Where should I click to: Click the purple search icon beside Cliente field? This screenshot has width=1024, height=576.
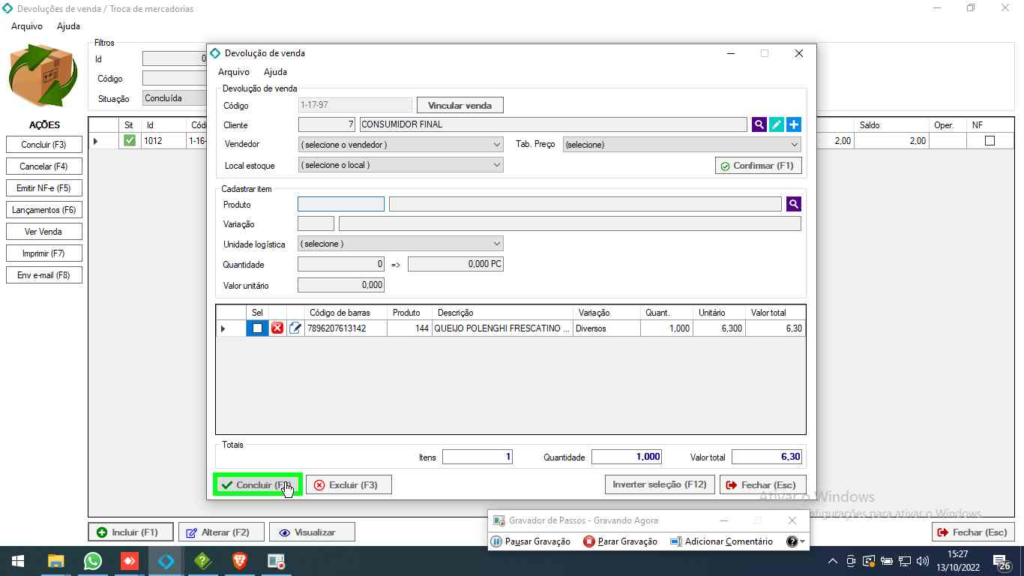tap(759, 125)
